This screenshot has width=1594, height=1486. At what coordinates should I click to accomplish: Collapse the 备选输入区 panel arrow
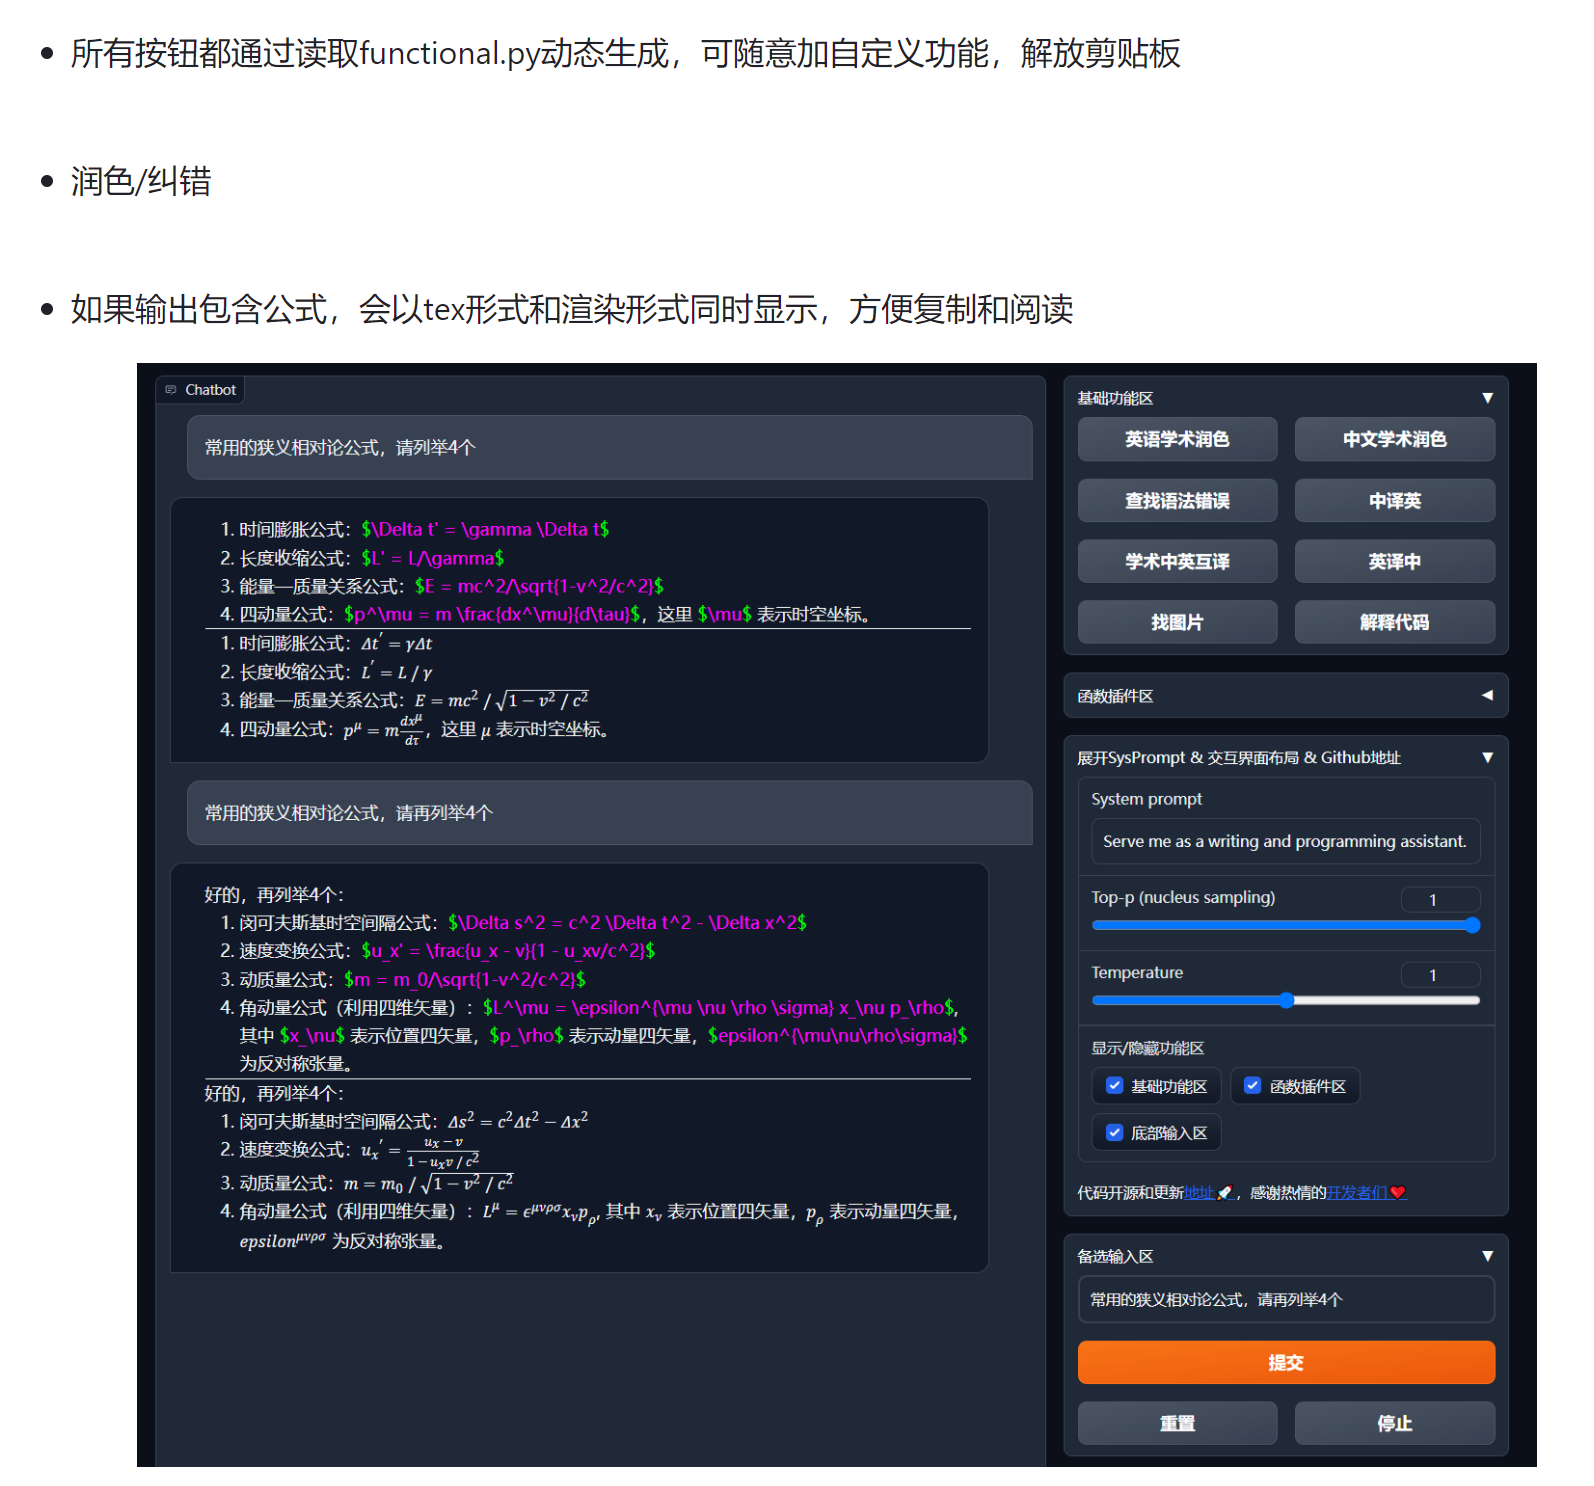coord(1487,1256)
